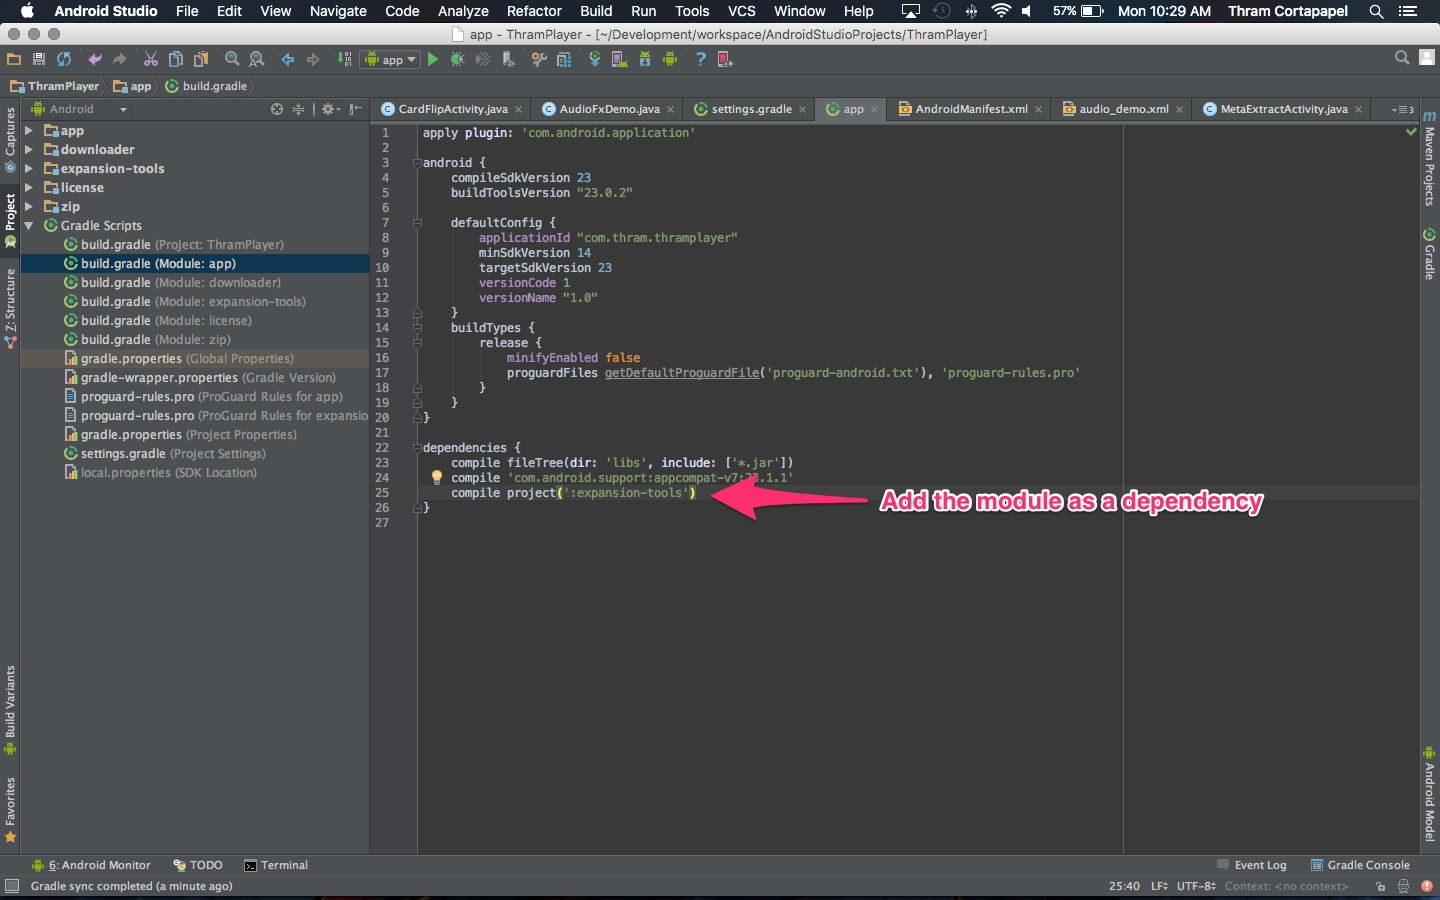Viewport: 1440px width, 900px height.
Task: Click the Open folder toolbar icon
Action: click(x=13, y=59)
